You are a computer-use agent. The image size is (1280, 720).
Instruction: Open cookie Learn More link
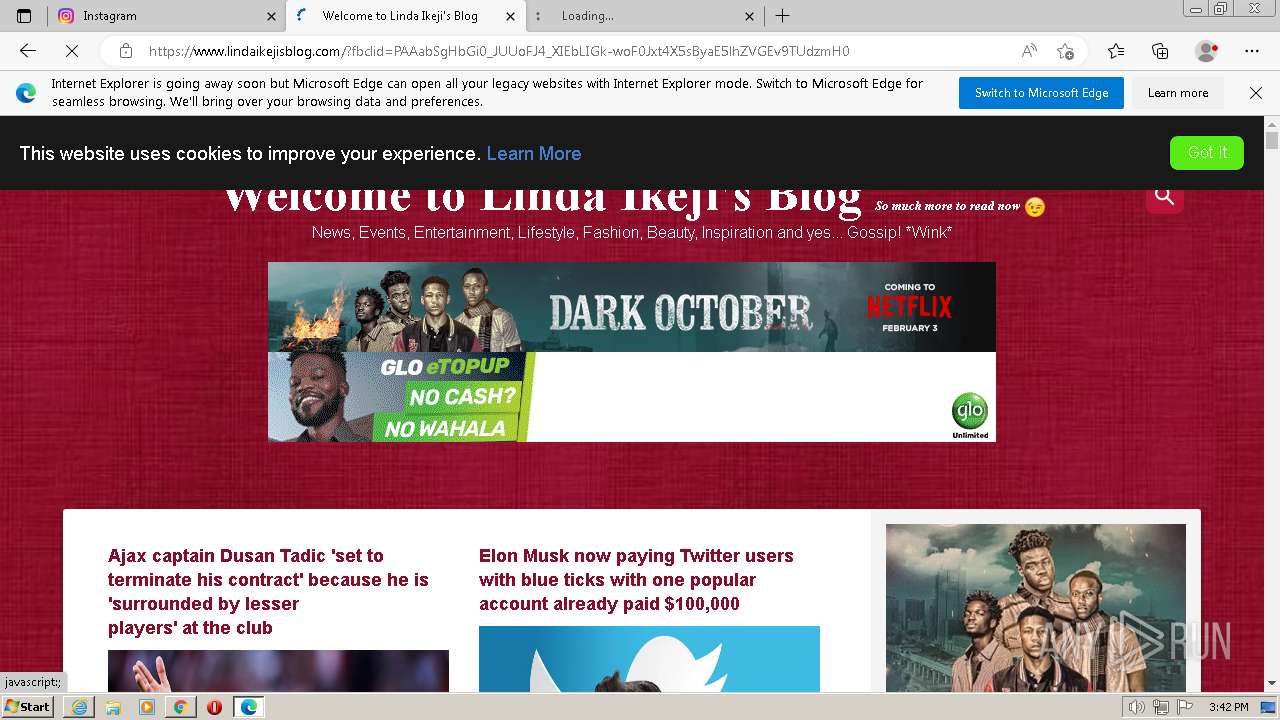pos(534,153)
